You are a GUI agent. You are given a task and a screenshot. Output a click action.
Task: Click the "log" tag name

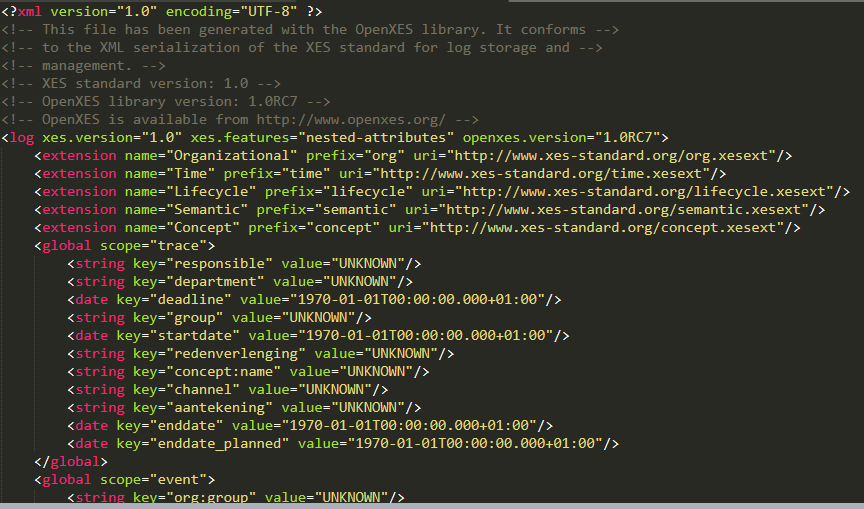tap(21, 137)
